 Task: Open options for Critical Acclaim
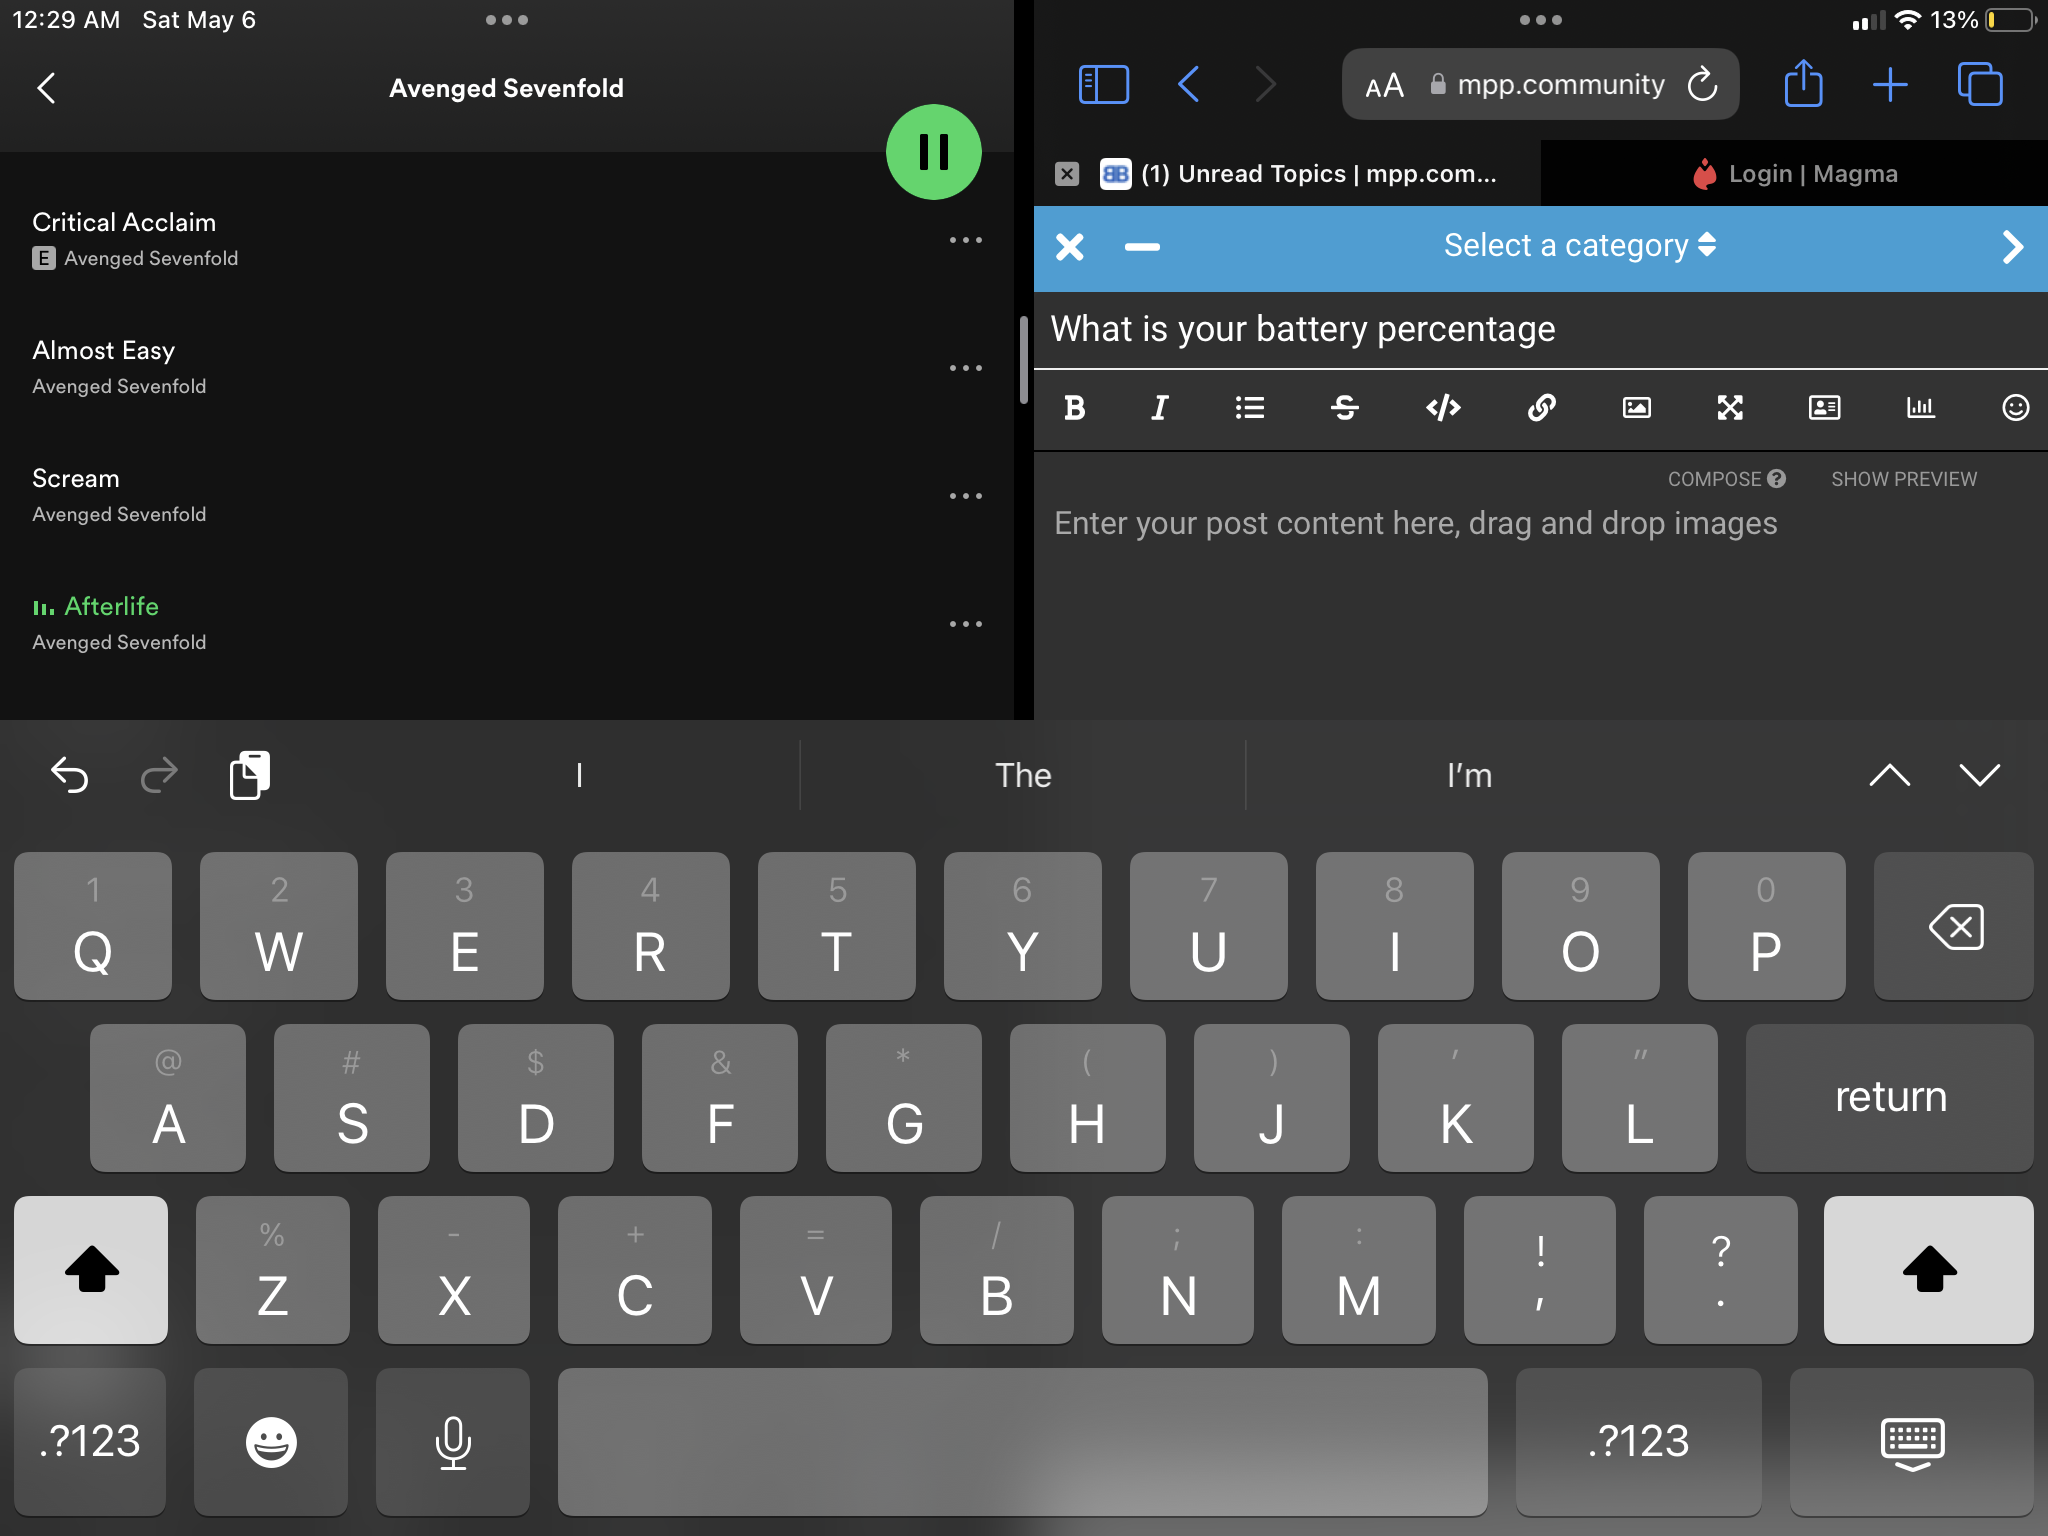965,240
